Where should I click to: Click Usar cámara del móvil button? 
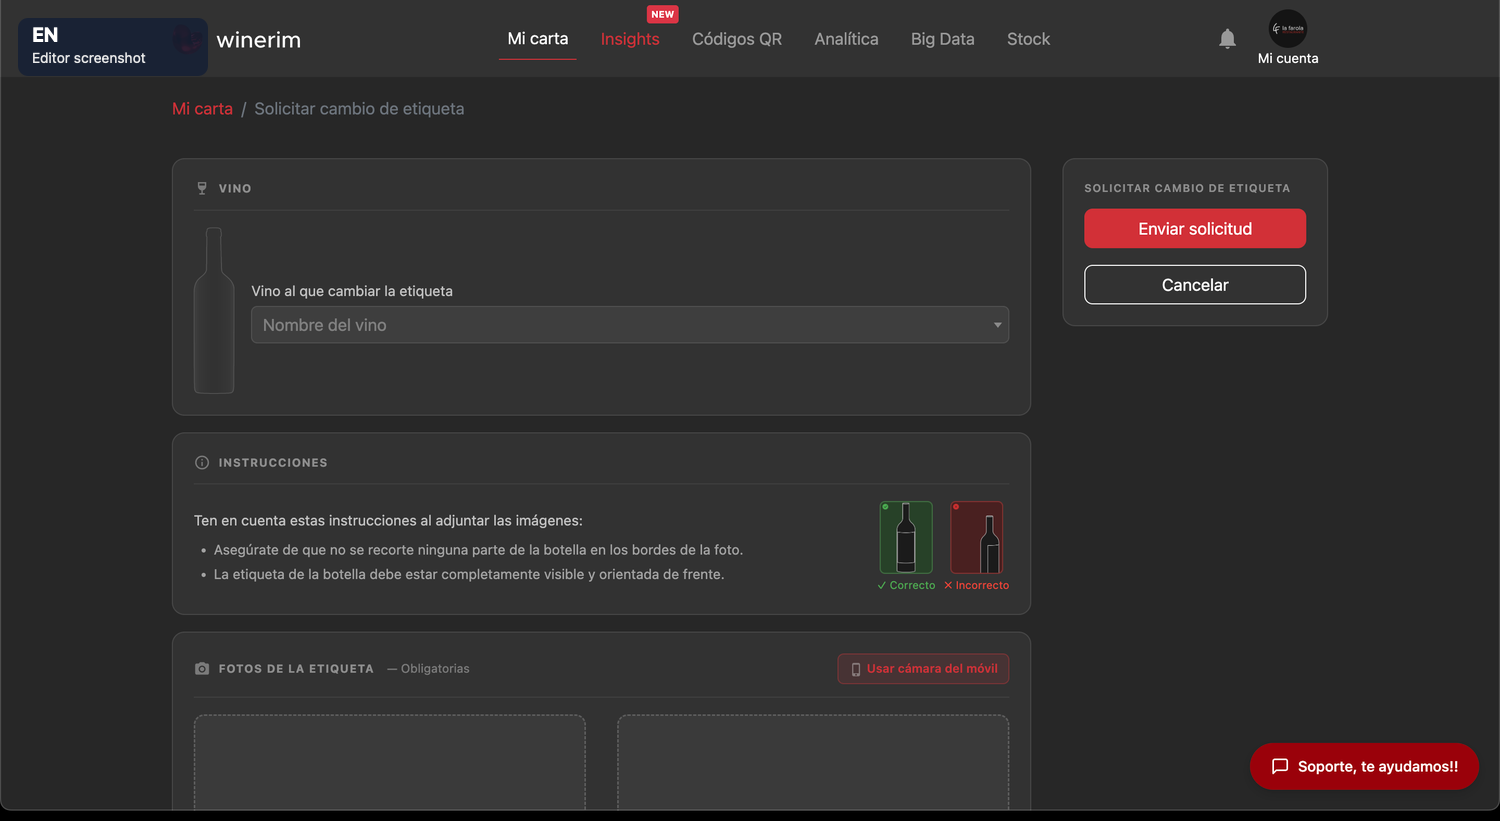[x=923, y=669]
